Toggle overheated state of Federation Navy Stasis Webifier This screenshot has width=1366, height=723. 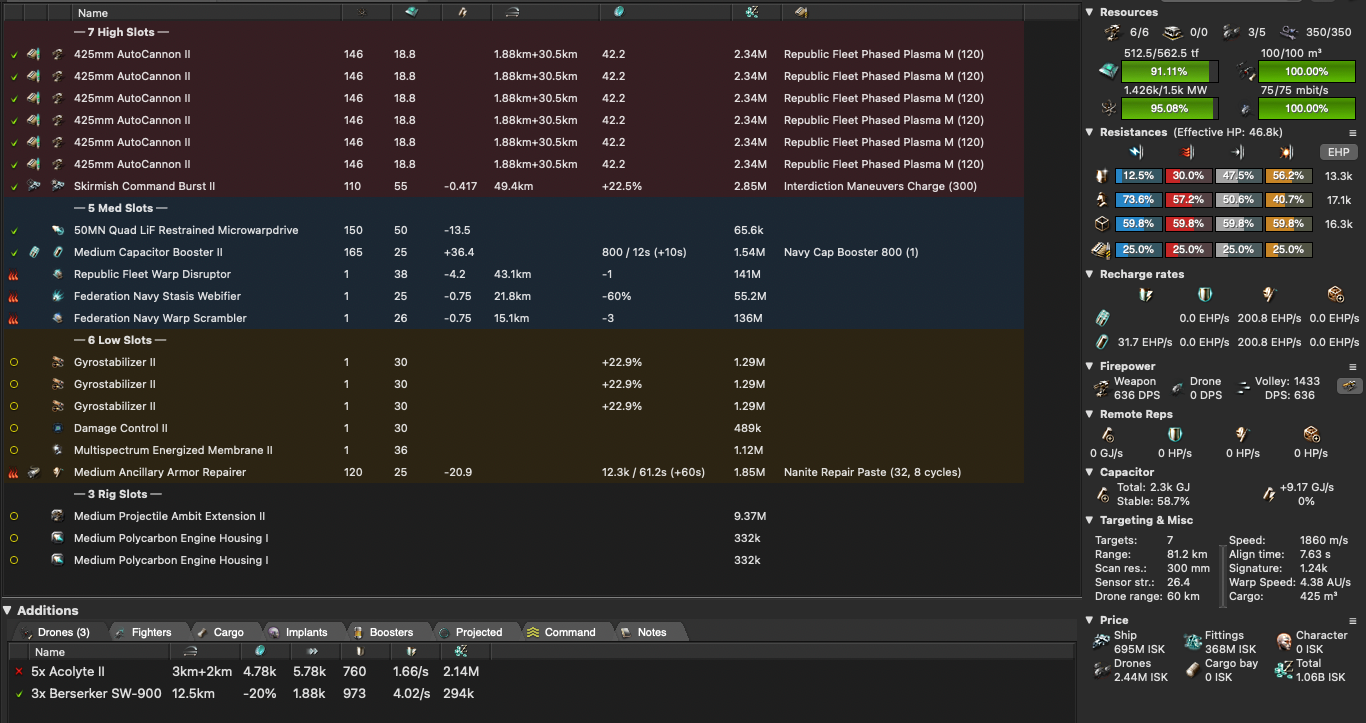(14, 296)
